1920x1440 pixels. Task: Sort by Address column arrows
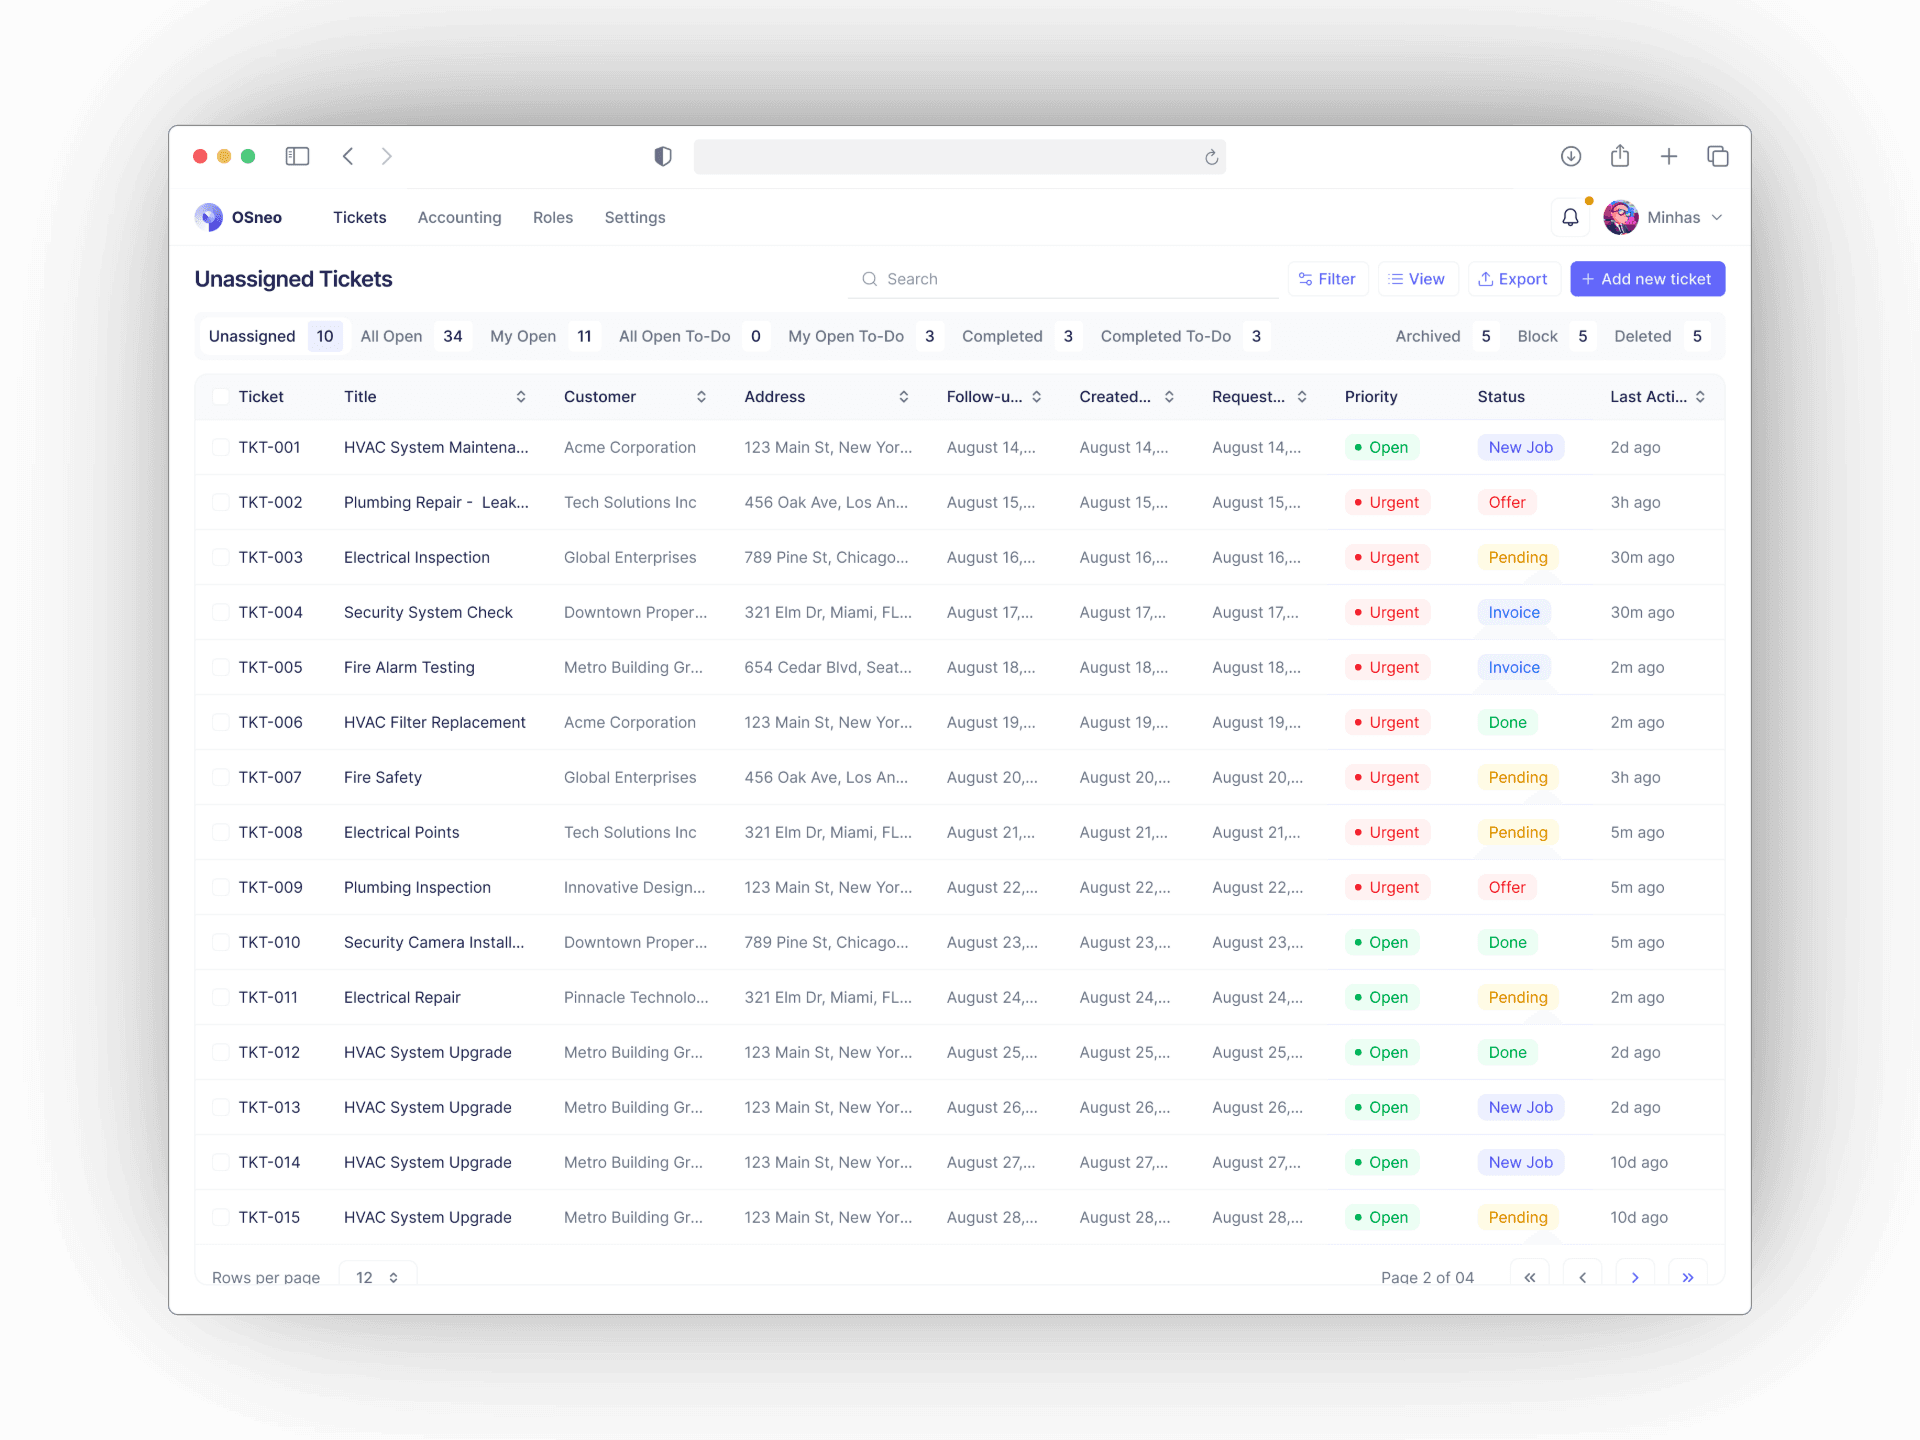point(904,397)
